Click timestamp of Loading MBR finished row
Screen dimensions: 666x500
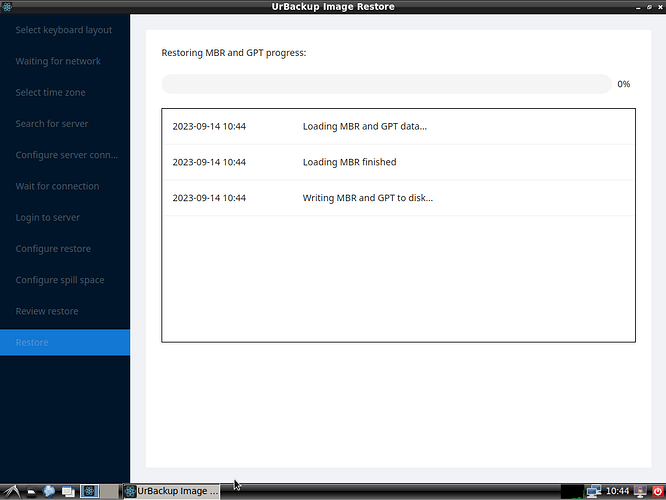click(x=209, y=162)
